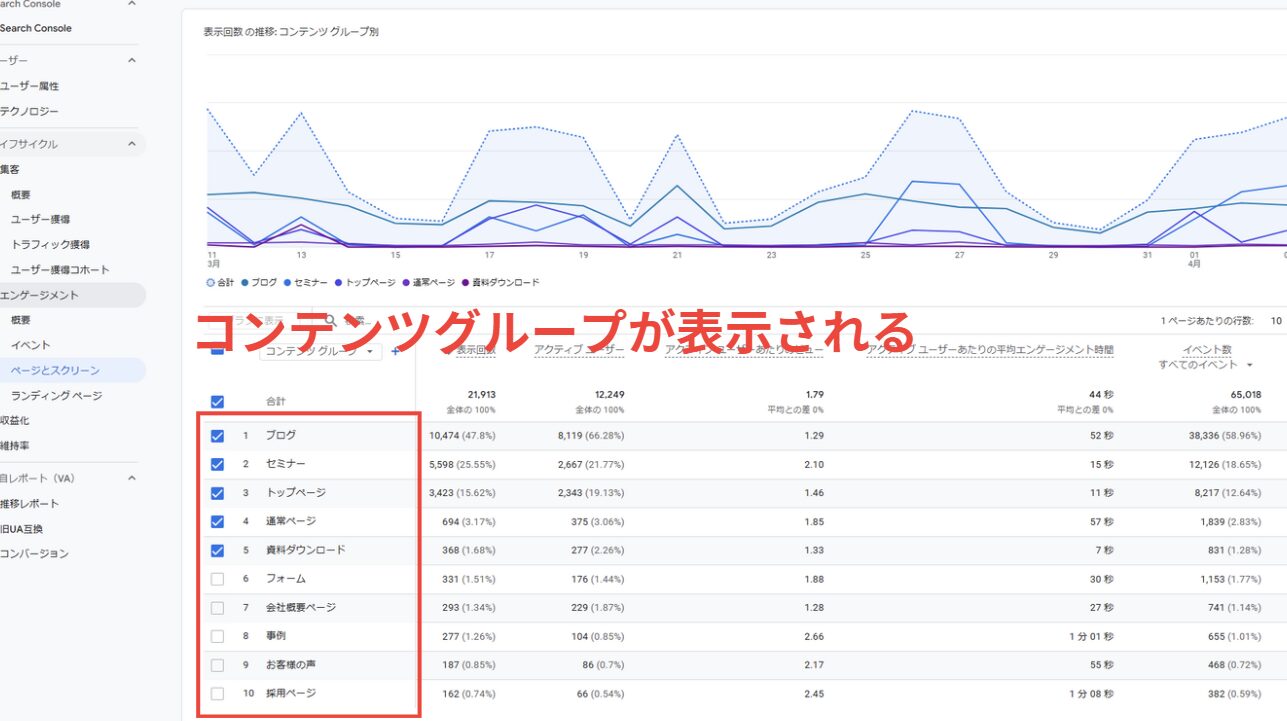Check the フォーム row checkbox
The height and width of the screenshot is (721, 1287).
pyautogui.click(x=217, y=579)
